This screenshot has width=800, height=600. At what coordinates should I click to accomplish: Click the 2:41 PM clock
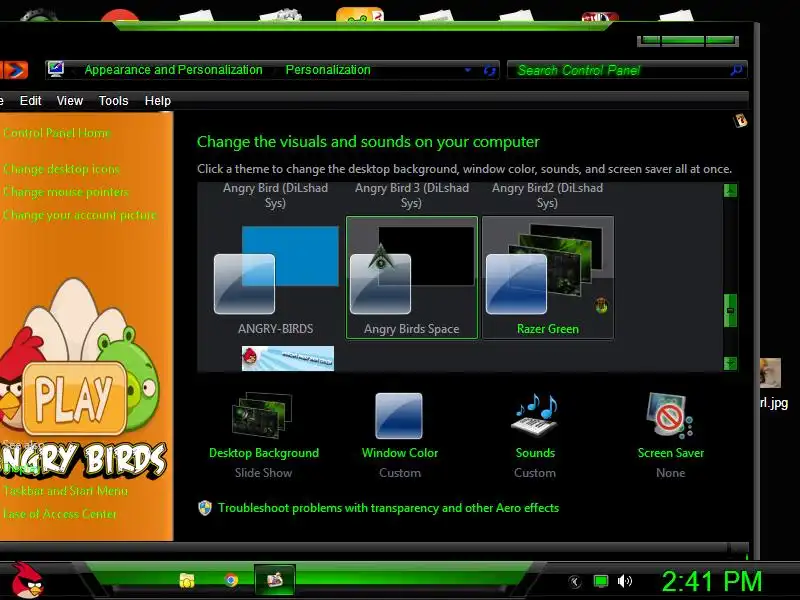(x=712, y=582)
